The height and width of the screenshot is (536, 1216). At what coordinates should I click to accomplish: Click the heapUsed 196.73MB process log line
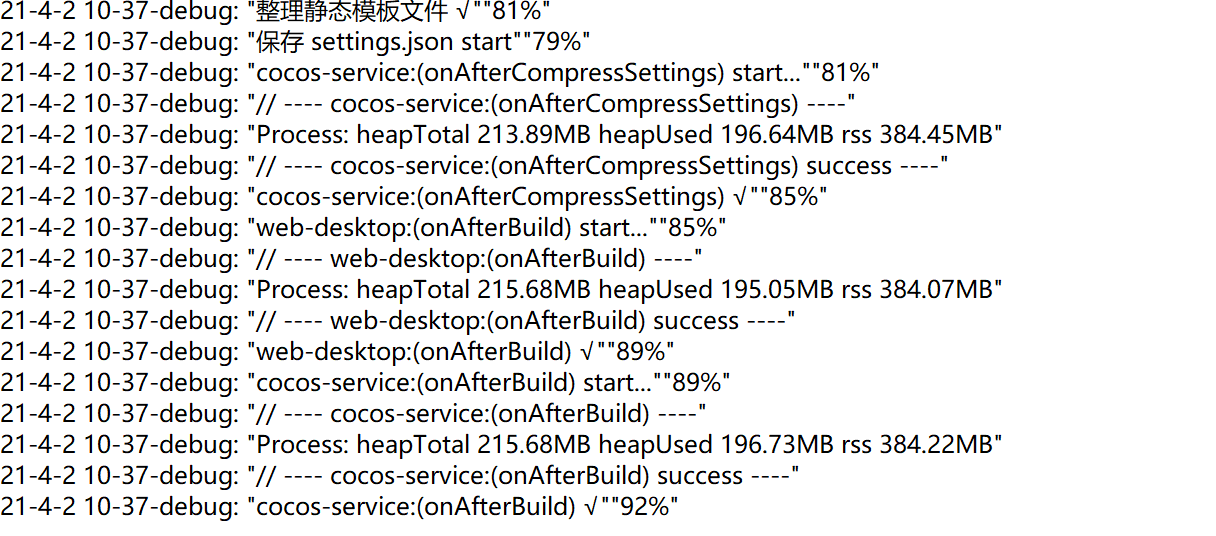[x=500, y=445]
